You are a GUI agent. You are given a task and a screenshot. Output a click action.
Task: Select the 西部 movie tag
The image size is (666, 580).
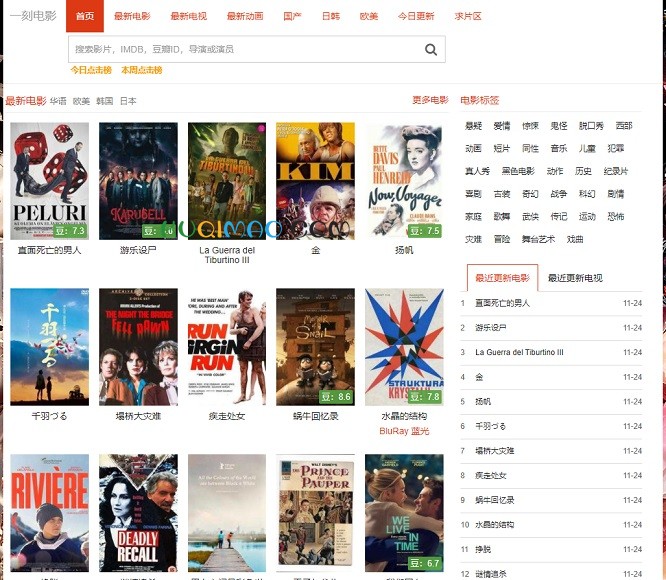pyautogui.click(x=624, y=126)
